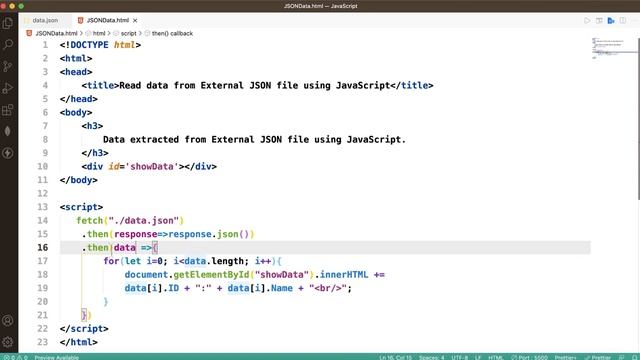Change encoding via UTF-8 status item
This screenshot has width=640, height=360.
click(460, 357)
